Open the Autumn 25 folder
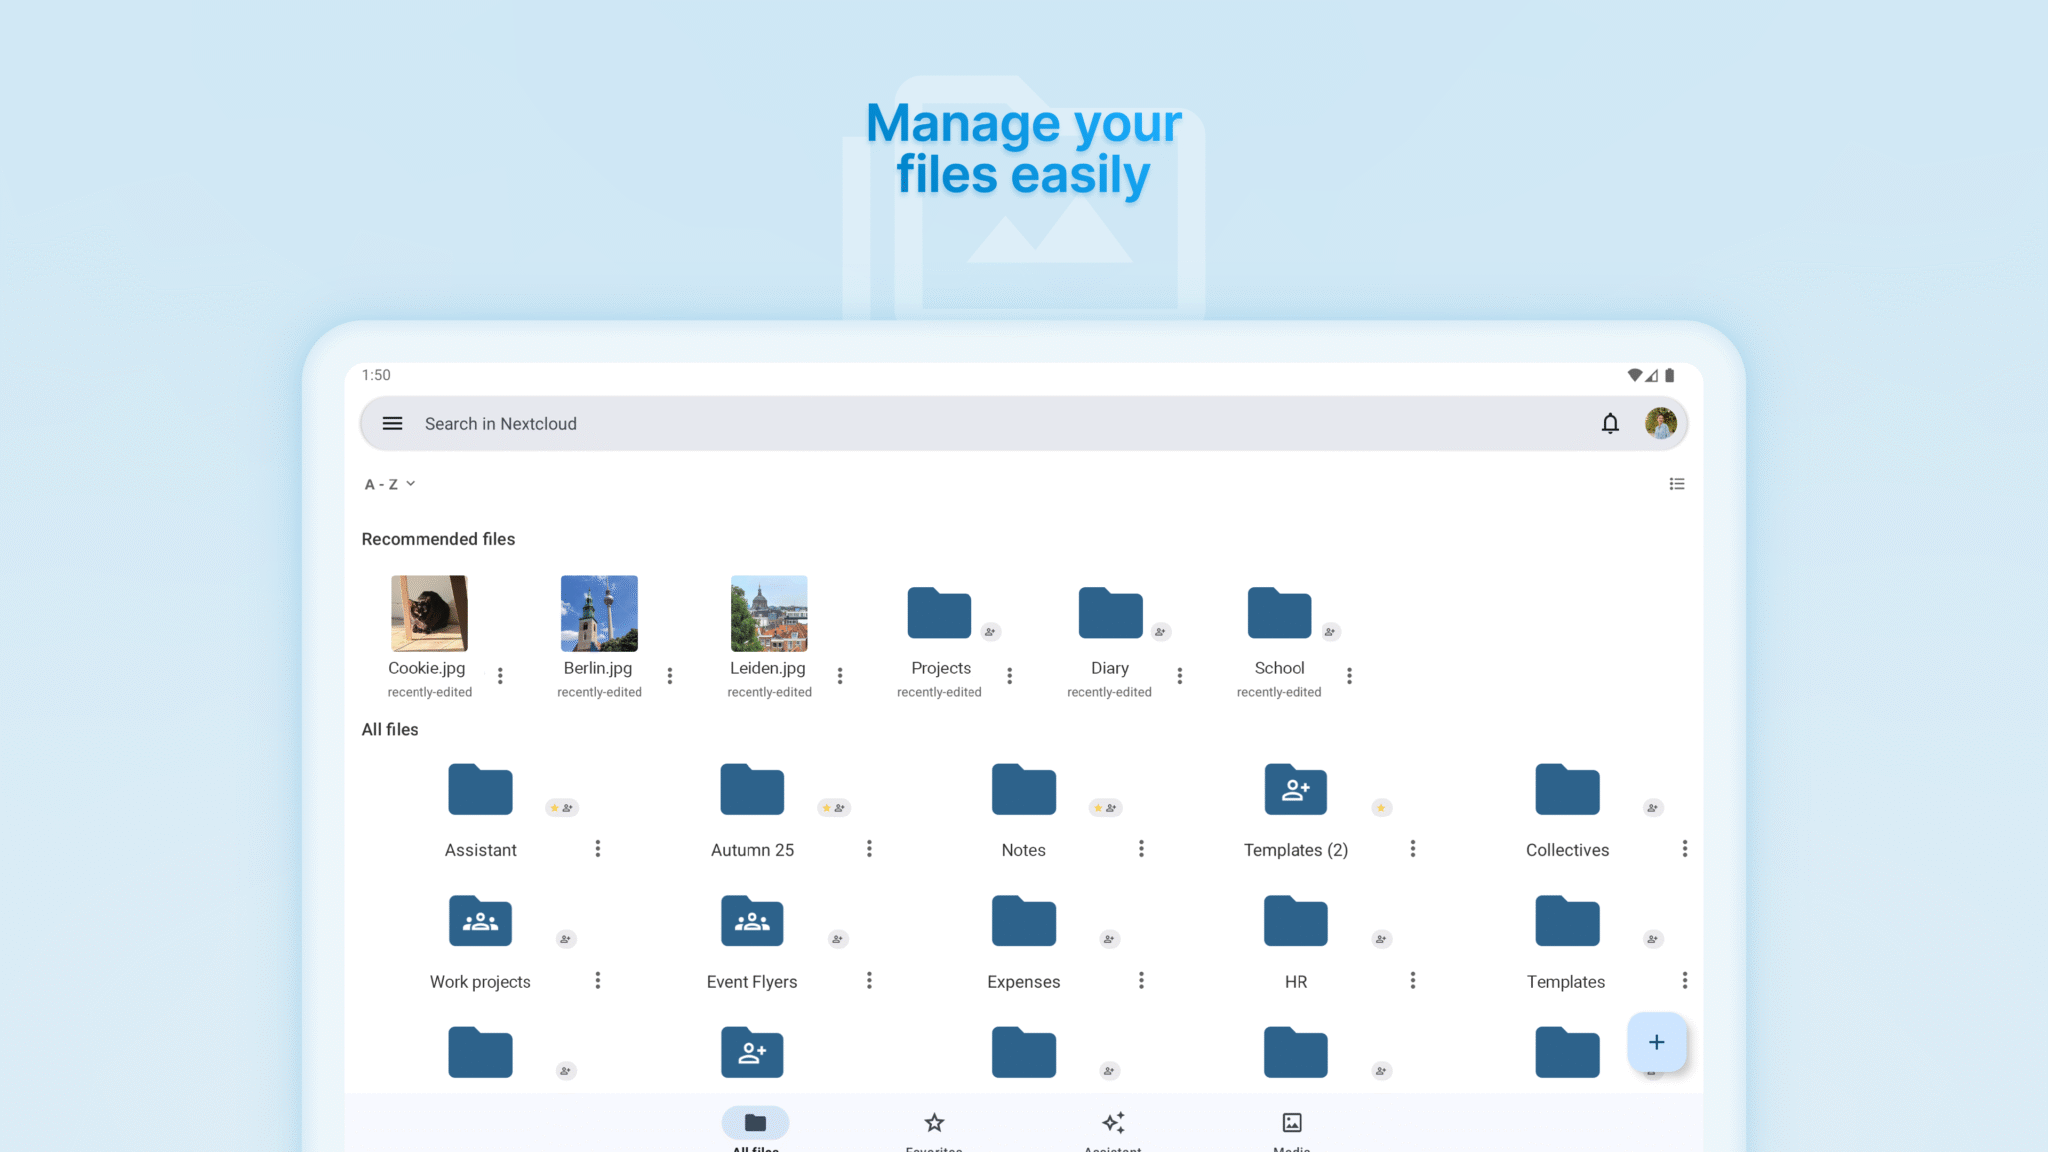 pyautogui.click(x=752, y=790)
